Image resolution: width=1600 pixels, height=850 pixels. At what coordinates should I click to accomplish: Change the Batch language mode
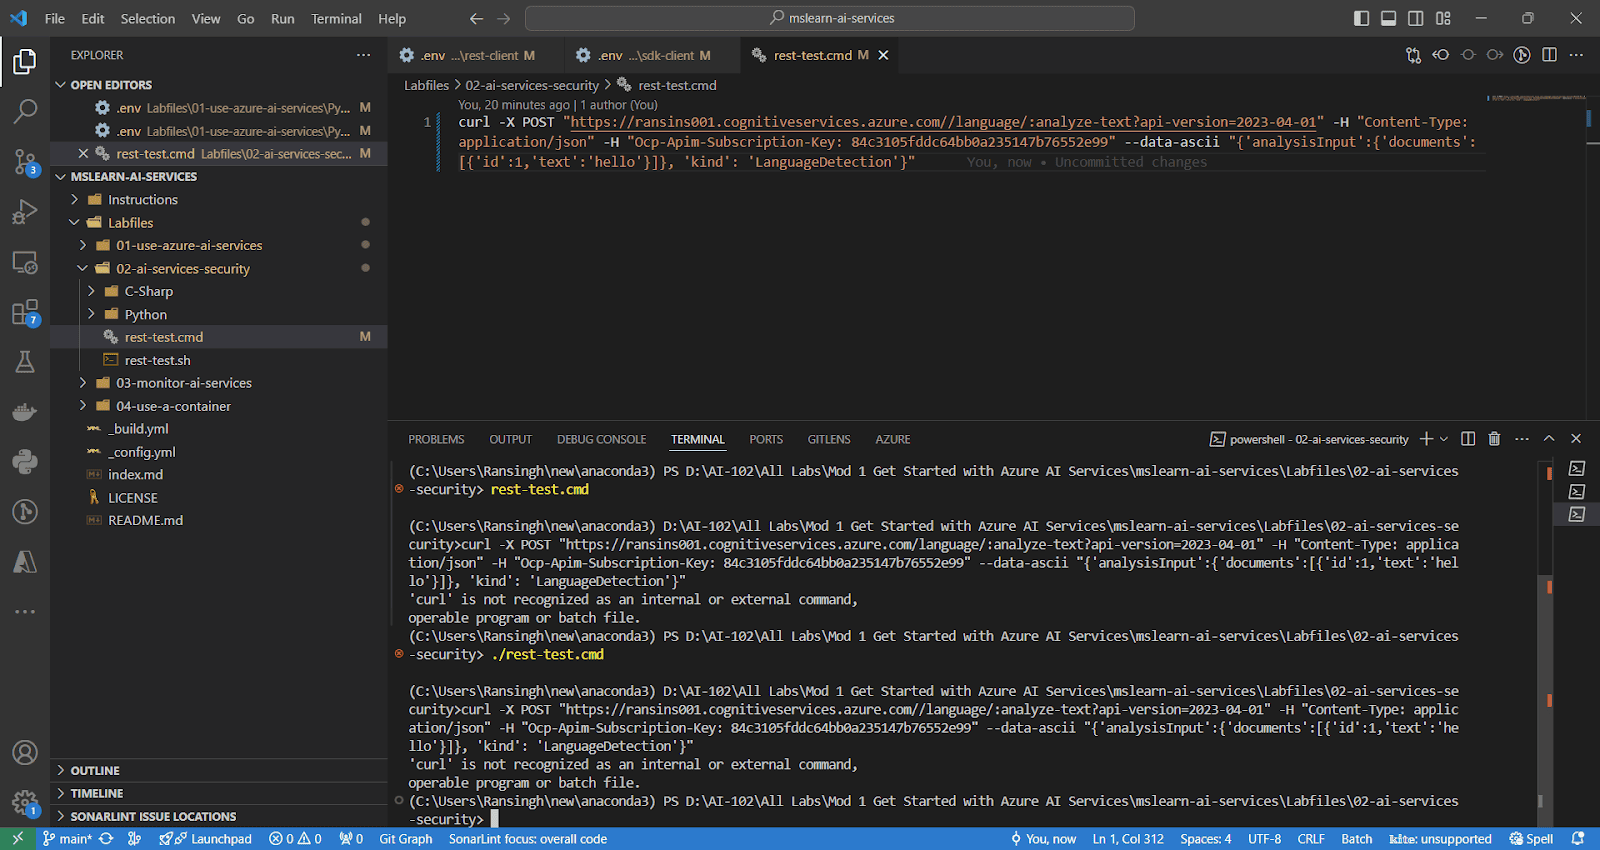tap(1356, 839)
